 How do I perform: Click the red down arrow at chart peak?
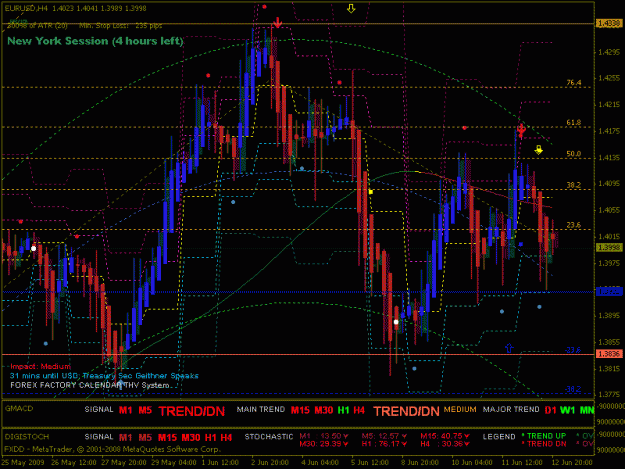277,23
